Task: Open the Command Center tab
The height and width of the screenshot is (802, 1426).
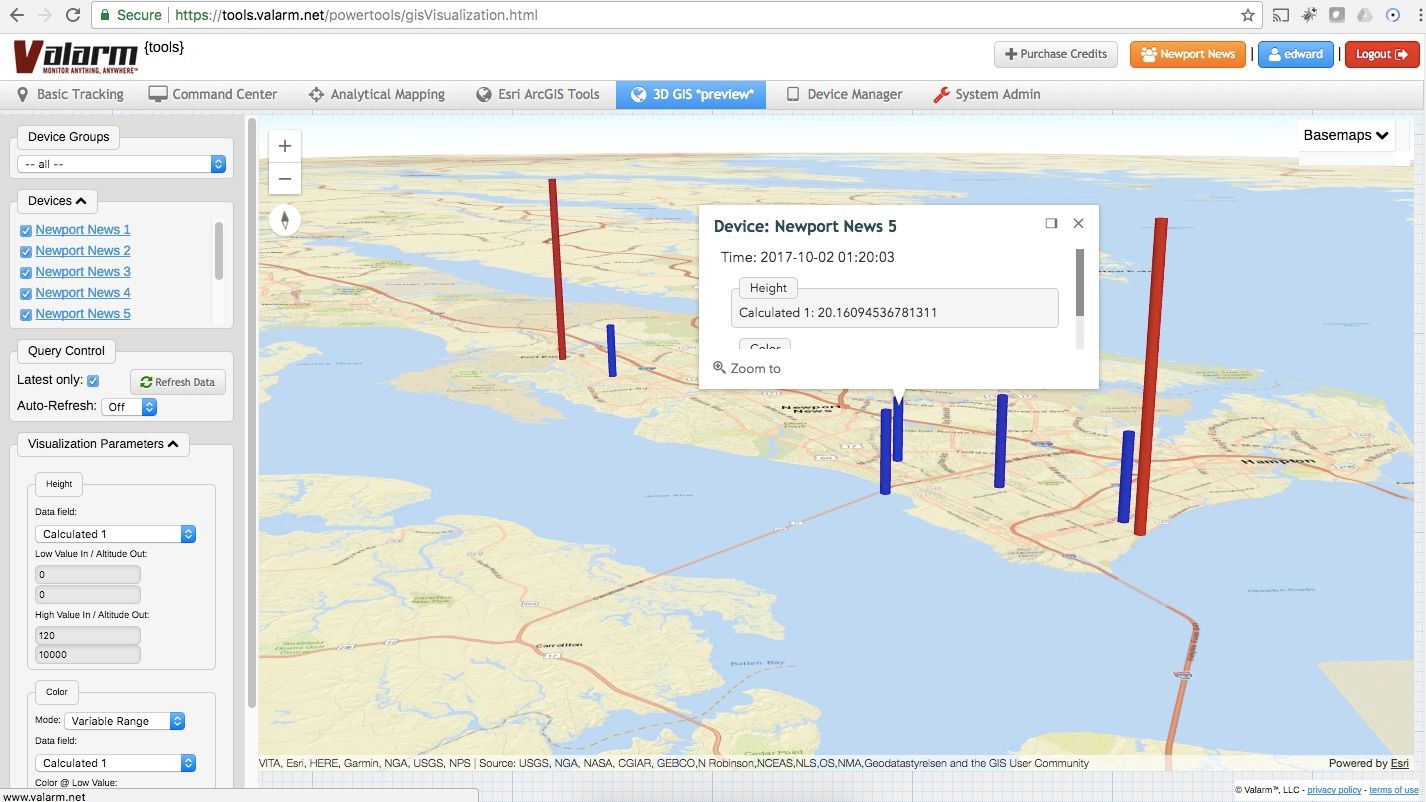Action: 213,94
